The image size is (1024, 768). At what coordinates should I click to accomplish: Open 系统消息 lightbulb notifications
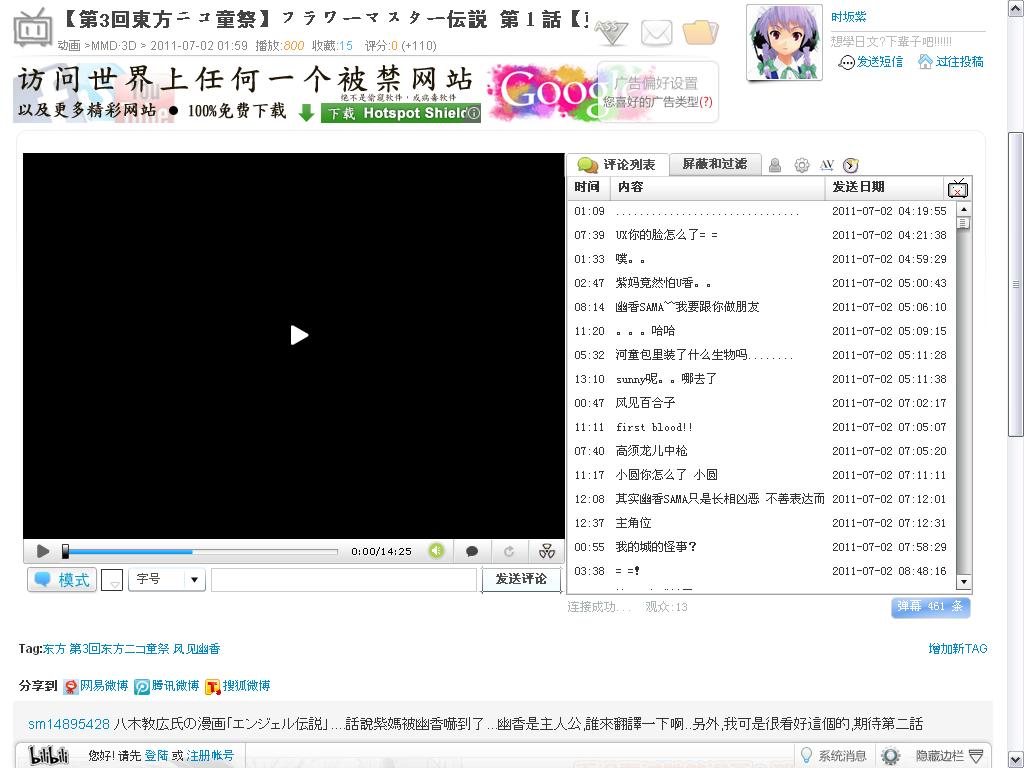[x=834, y=756]
